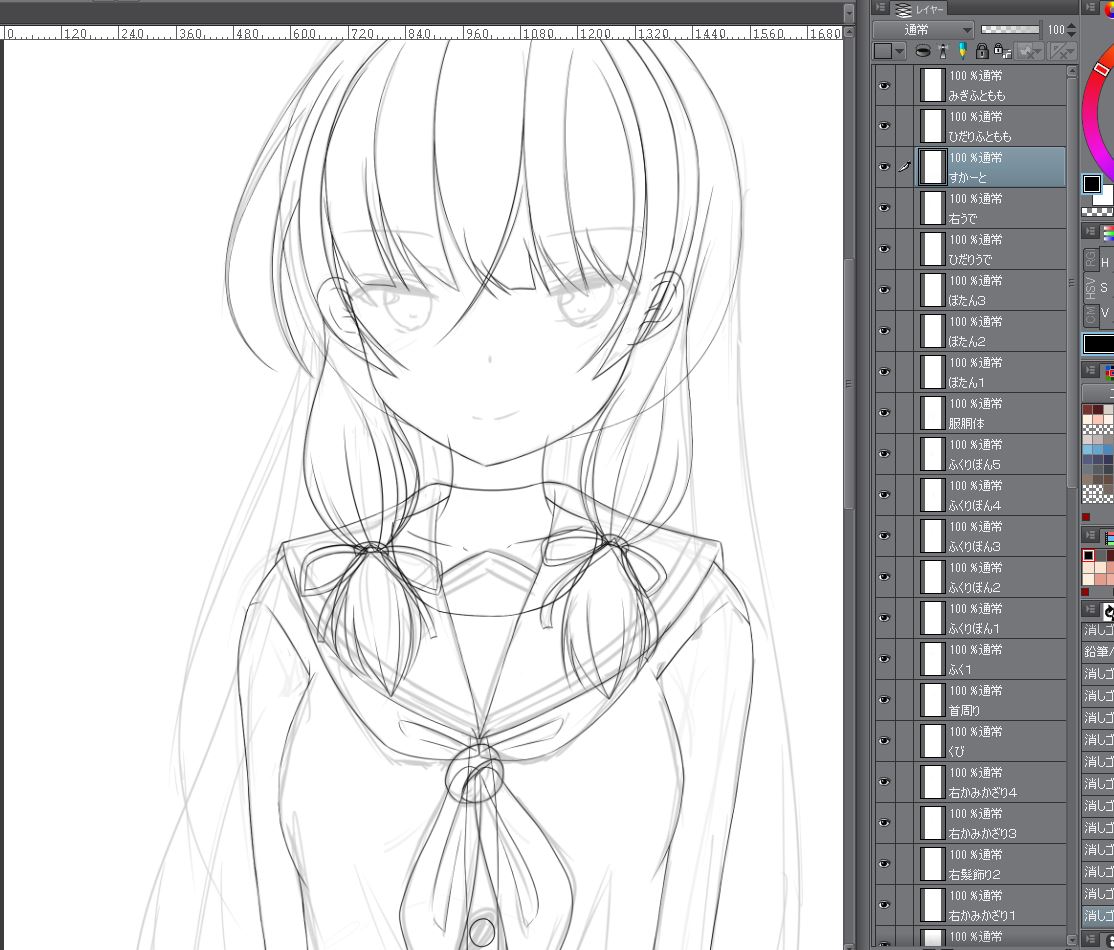Toggle eye of ひだりうで layer
1114x950 pixels.
[x=885, y=249]
